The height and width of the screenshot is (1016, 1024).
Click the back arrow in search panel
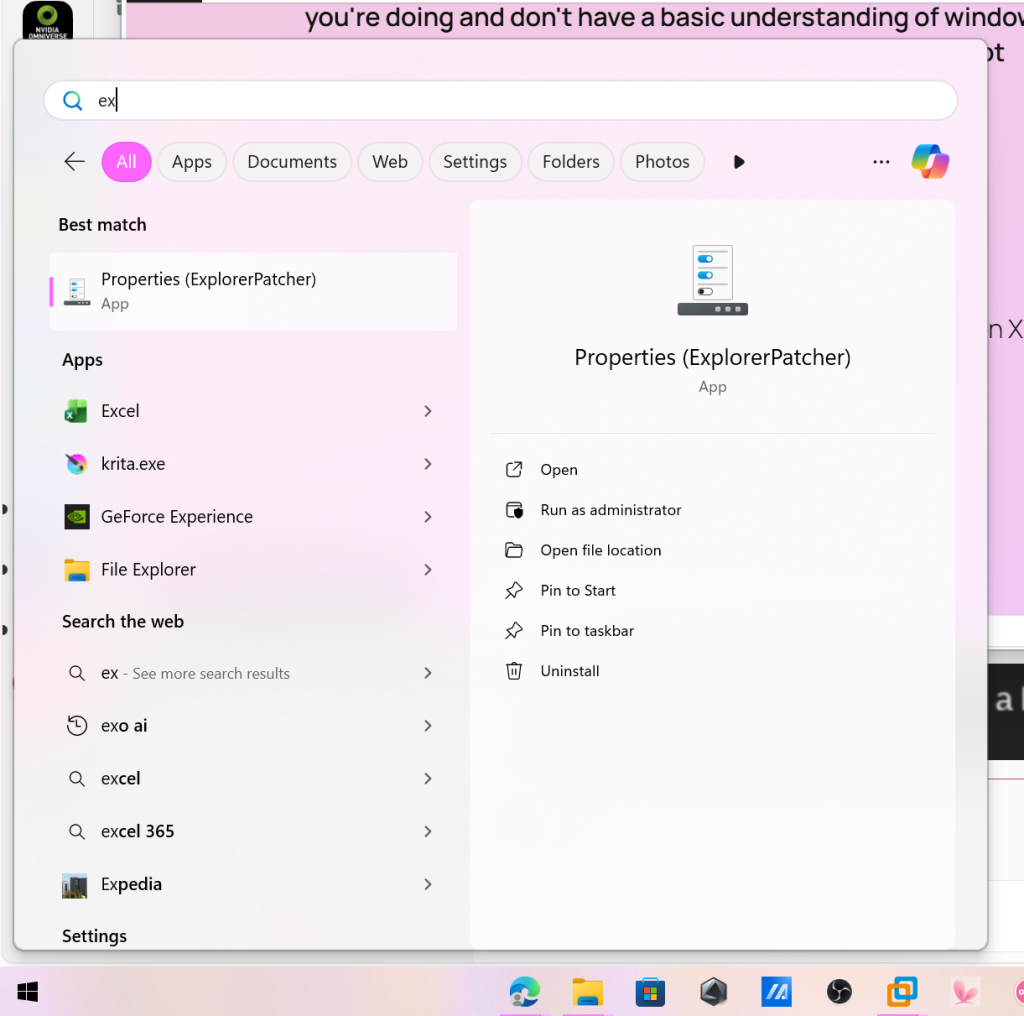(74, 162)
